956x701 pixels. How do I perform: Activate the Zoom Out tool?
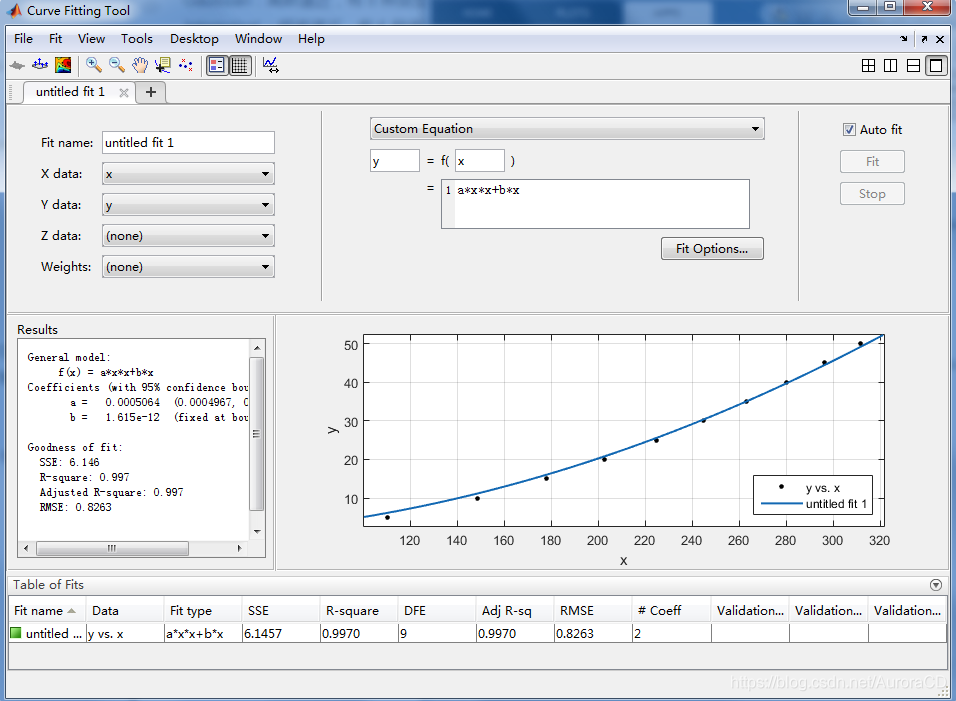tap(116, 65)
